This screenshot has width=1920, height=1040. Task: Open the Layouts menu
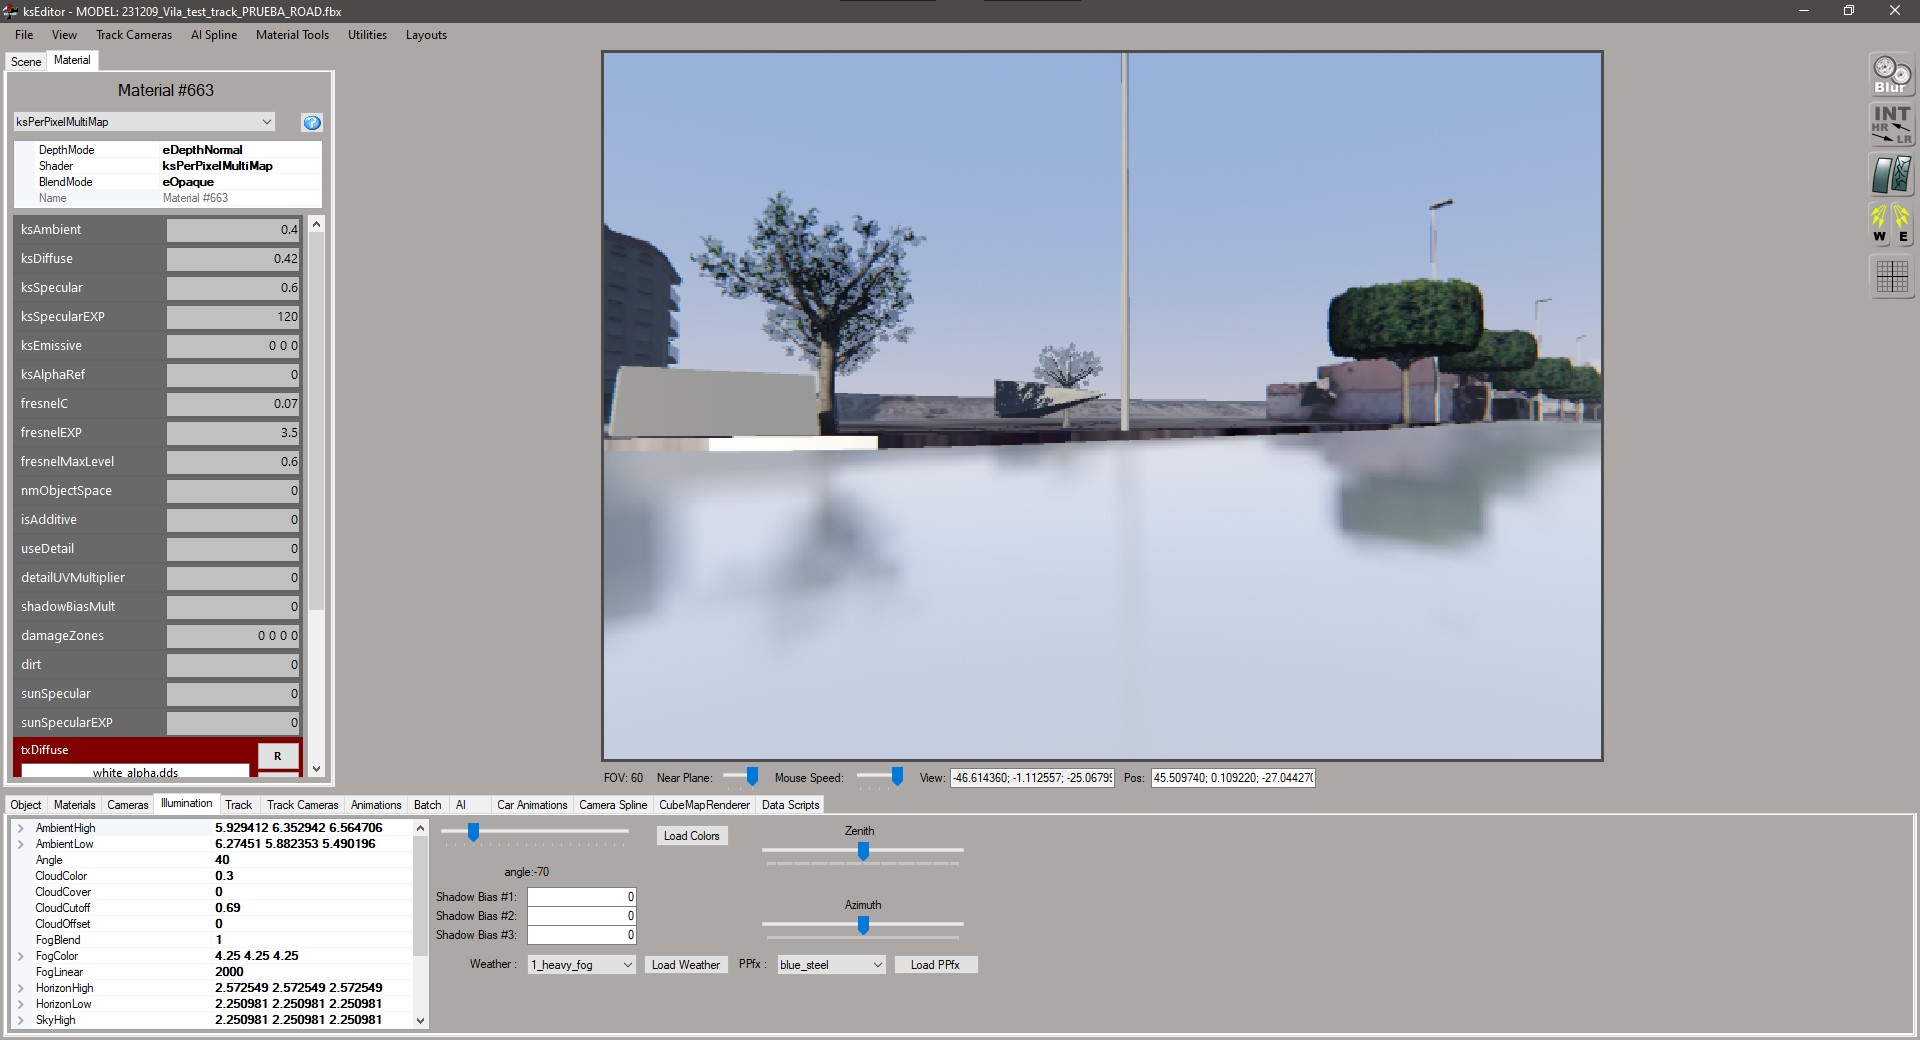coord(426,35)
